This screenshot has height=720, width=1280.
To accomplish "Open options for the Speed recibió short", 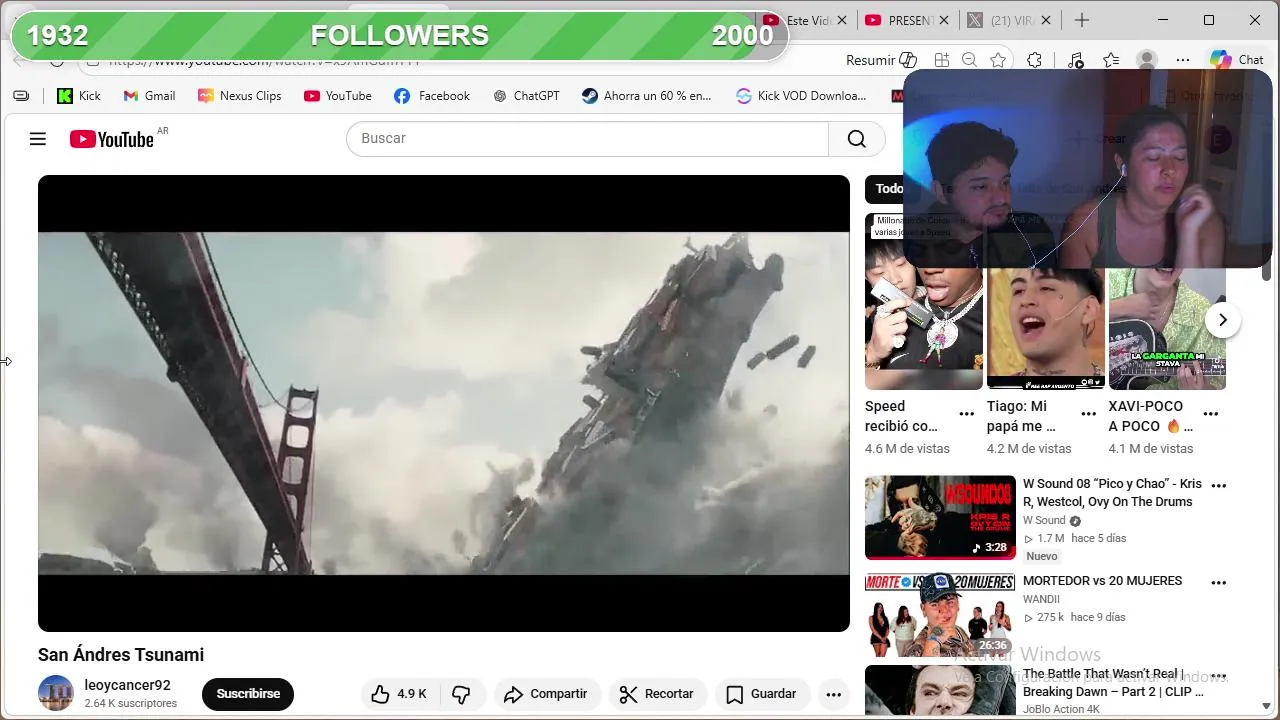I will tap(967, 414).
